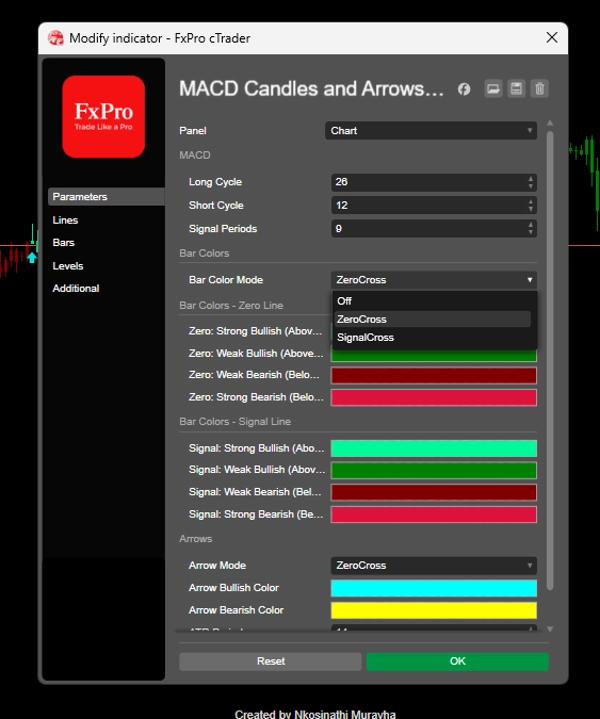Click the Long Cycle label

pos(215,182)
